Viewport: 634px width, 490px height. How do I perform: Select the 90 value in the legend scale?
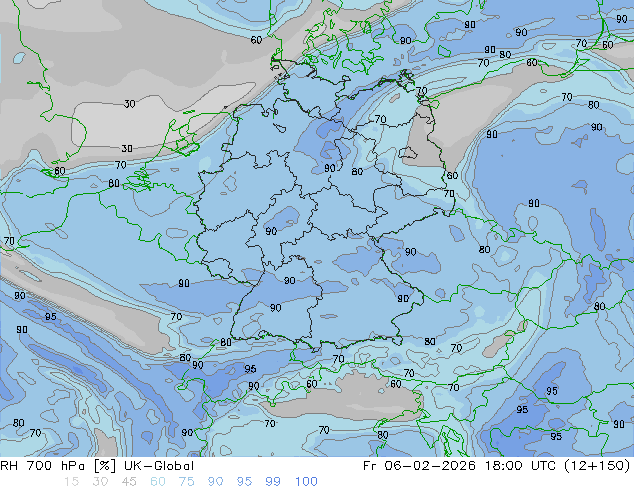[215, 482]
